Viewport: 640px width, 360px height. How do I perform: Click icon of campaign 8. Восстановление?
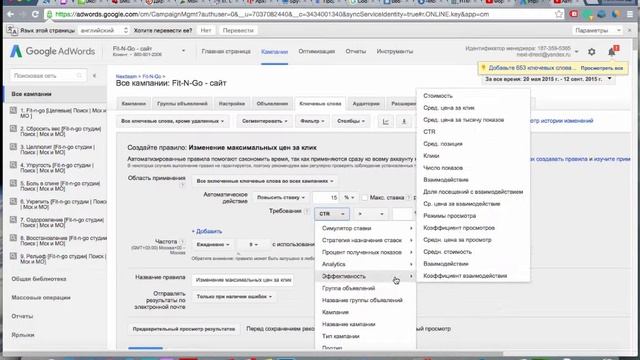pos(13,238)
